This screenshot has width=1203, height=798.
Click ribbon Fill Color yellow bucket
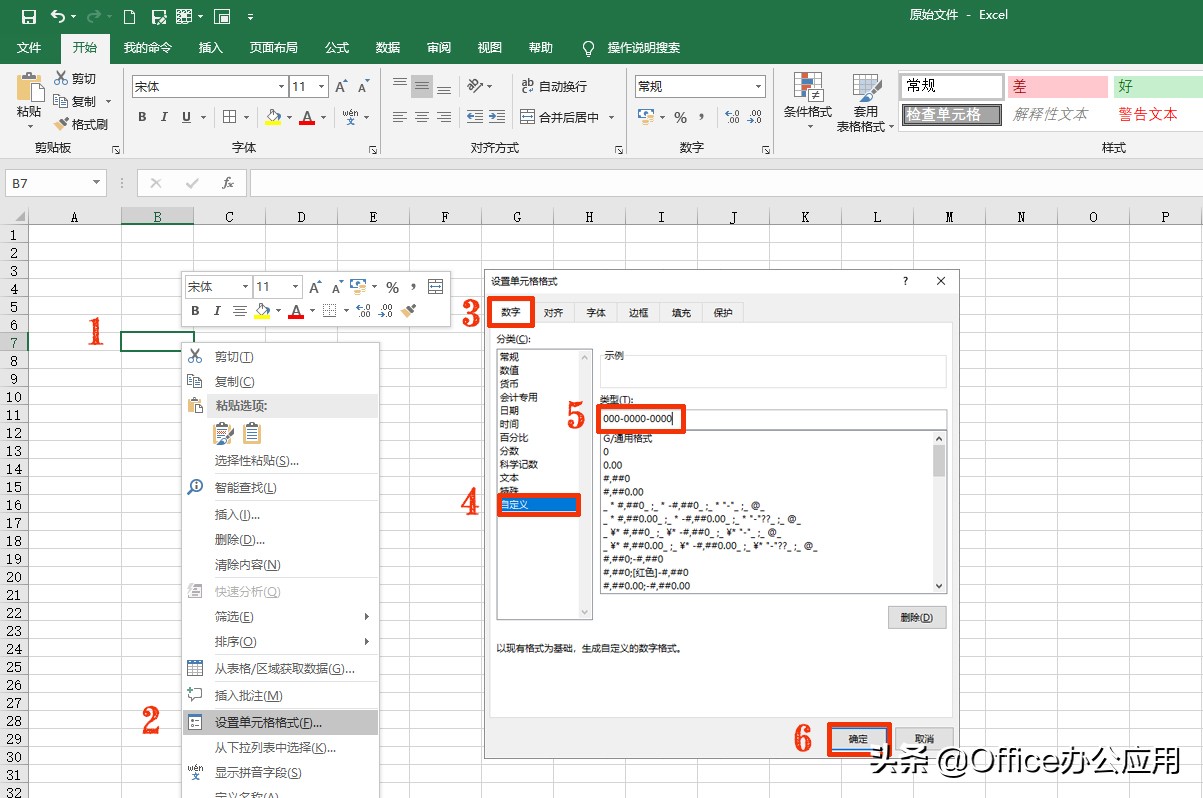[x=273, y=117]
